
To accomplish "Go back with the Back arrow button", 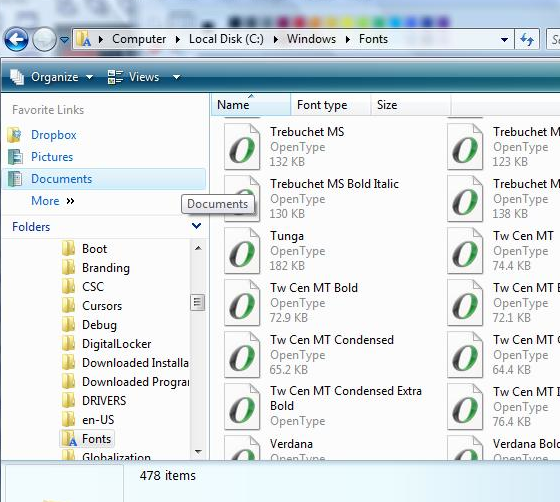I will pyautogui.click(x=16, y=39).
